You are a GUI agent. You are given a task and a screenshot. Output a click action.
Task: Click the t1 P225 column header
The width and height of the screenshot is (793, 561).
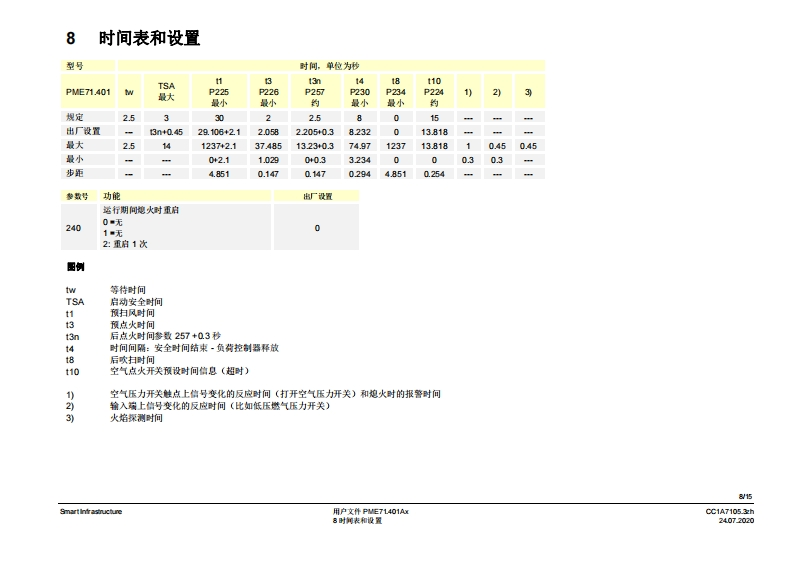click(x=219, y=91)
